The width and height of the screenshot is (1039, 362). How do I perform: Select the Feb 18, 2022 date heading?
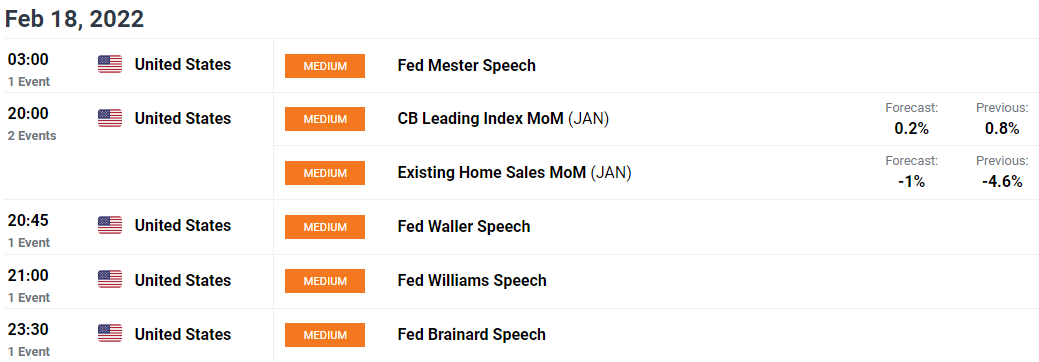[74, 19]
